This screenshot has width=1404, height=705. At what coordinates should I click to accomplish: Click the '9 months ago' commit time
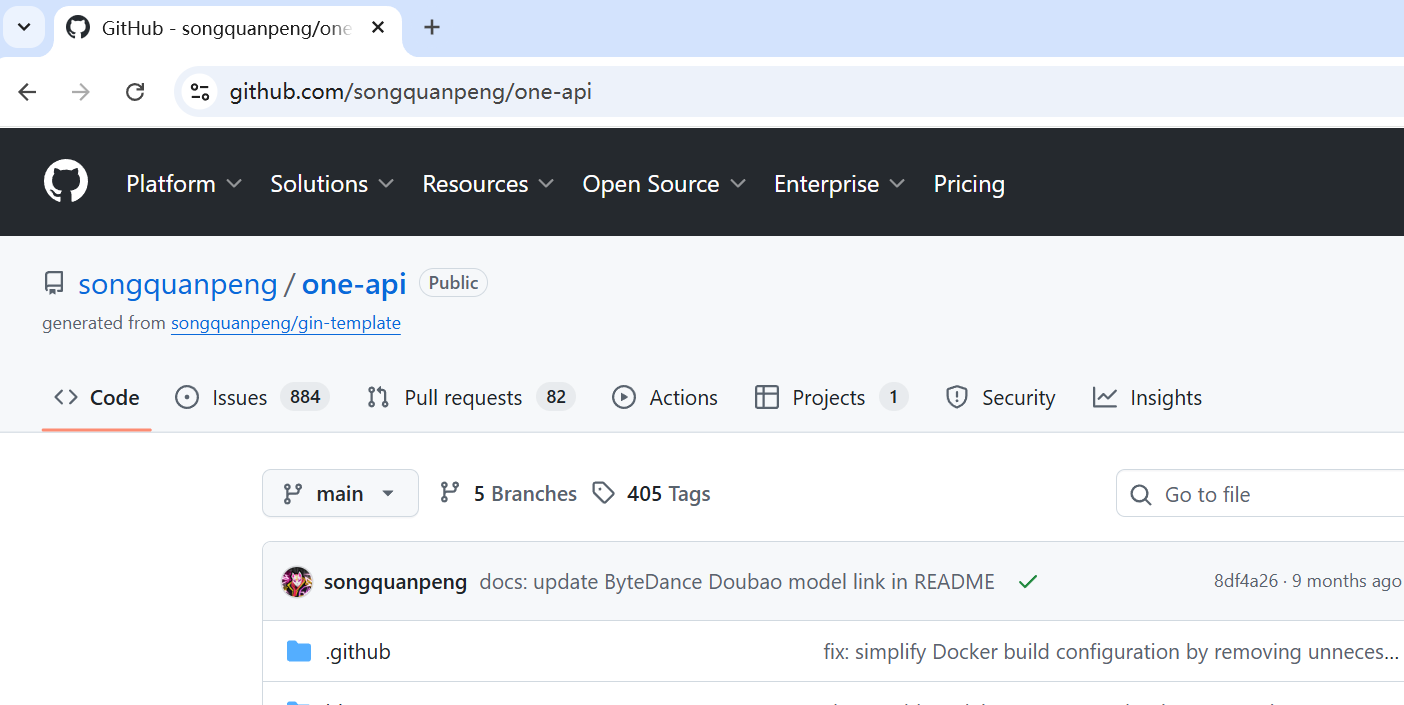1346,581
